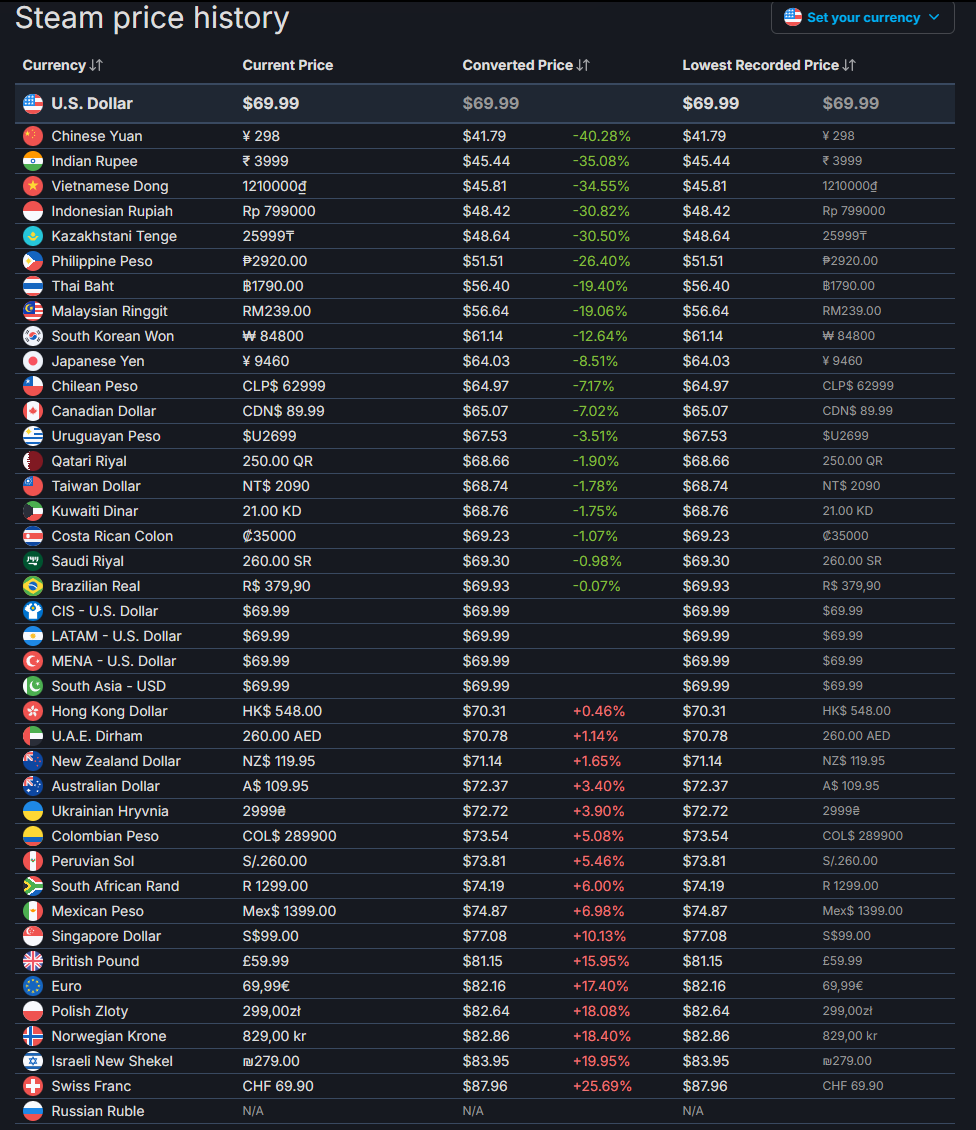Image resolution: width=976 pixels, height=1130 pixels.
Task: Click the NT$ 2090 current price
Action: (x=276, y=486)
